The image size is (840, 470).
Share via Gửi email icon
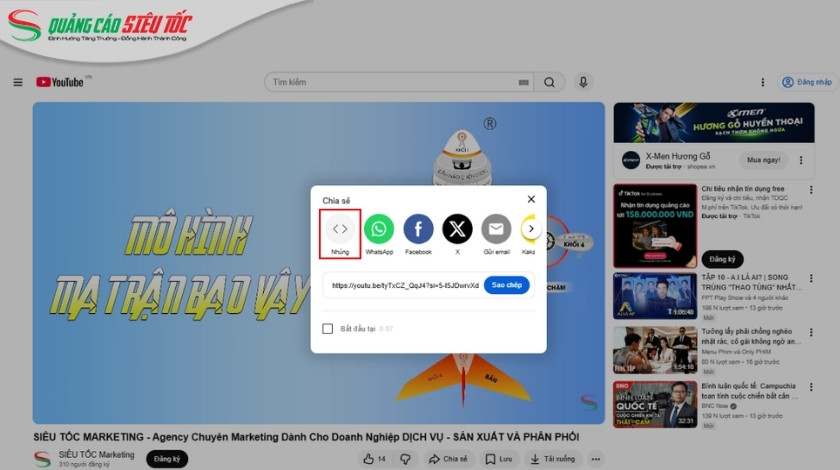point(496,229)
